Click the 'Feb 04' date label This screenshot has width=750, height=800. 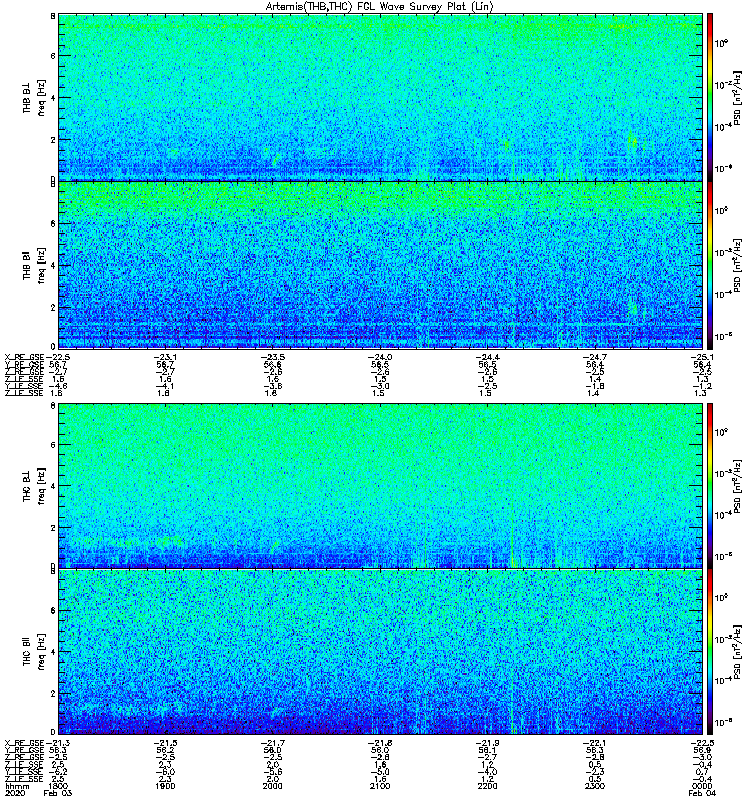point(702,793)
